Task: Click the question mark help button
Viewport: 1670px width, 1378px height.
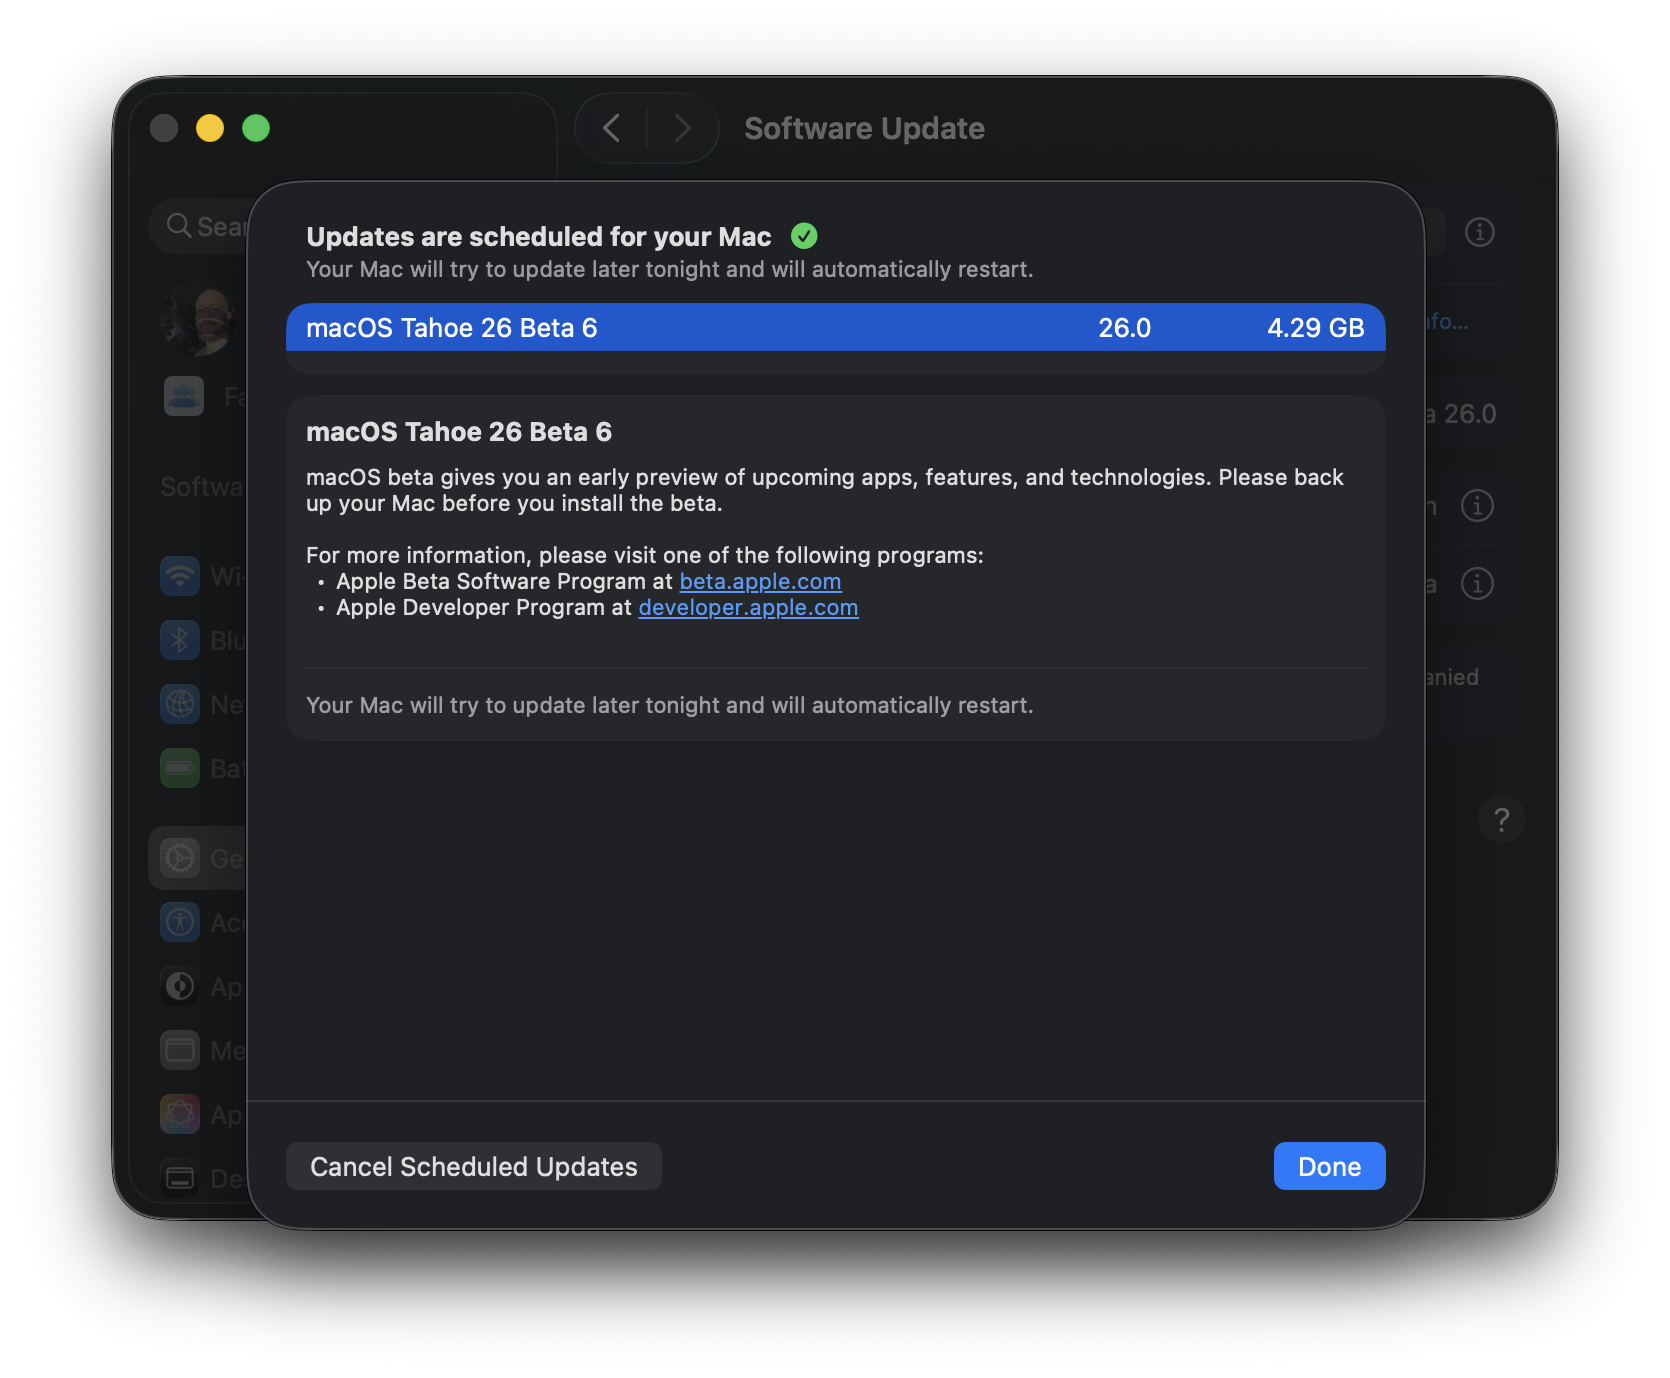Action: [1501, 820]
